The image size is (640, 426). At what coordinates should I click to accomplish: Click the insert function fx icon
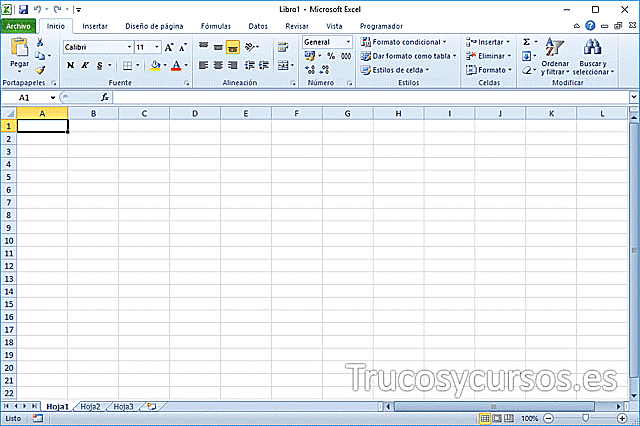(105, 97)
